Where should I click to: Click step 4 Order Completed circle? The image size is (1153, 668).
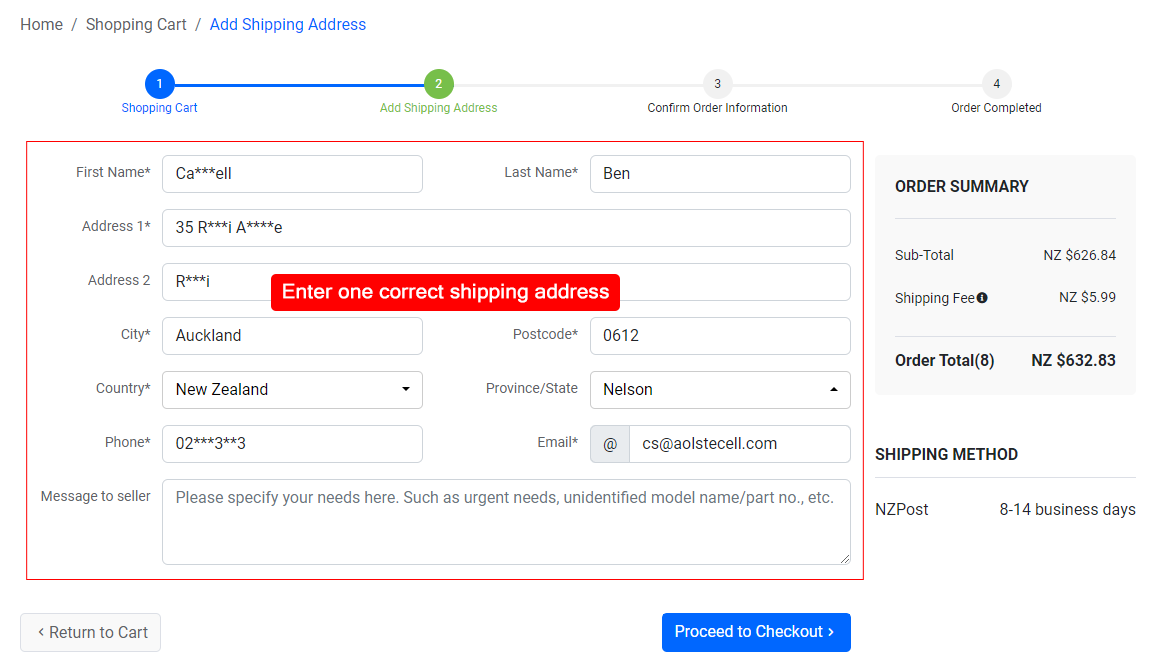996,84
